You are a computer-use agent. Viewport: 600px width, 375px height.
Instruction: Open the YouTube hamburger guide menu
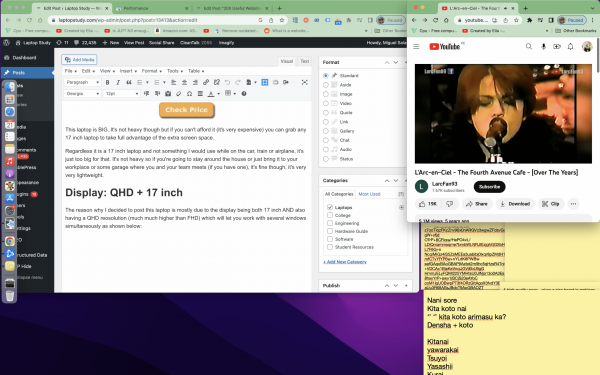coord(416,46)
